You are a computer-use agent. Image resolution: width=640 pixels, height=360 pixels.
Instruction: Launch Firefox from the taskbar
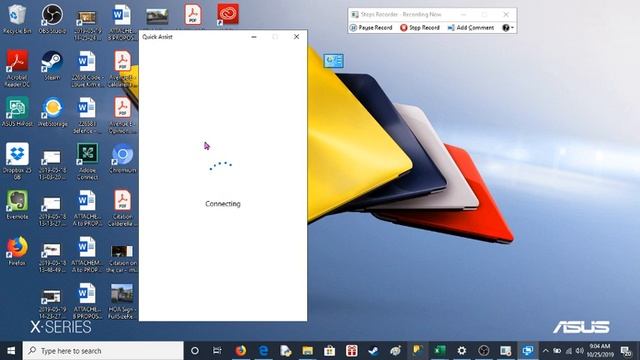point(240,351)
